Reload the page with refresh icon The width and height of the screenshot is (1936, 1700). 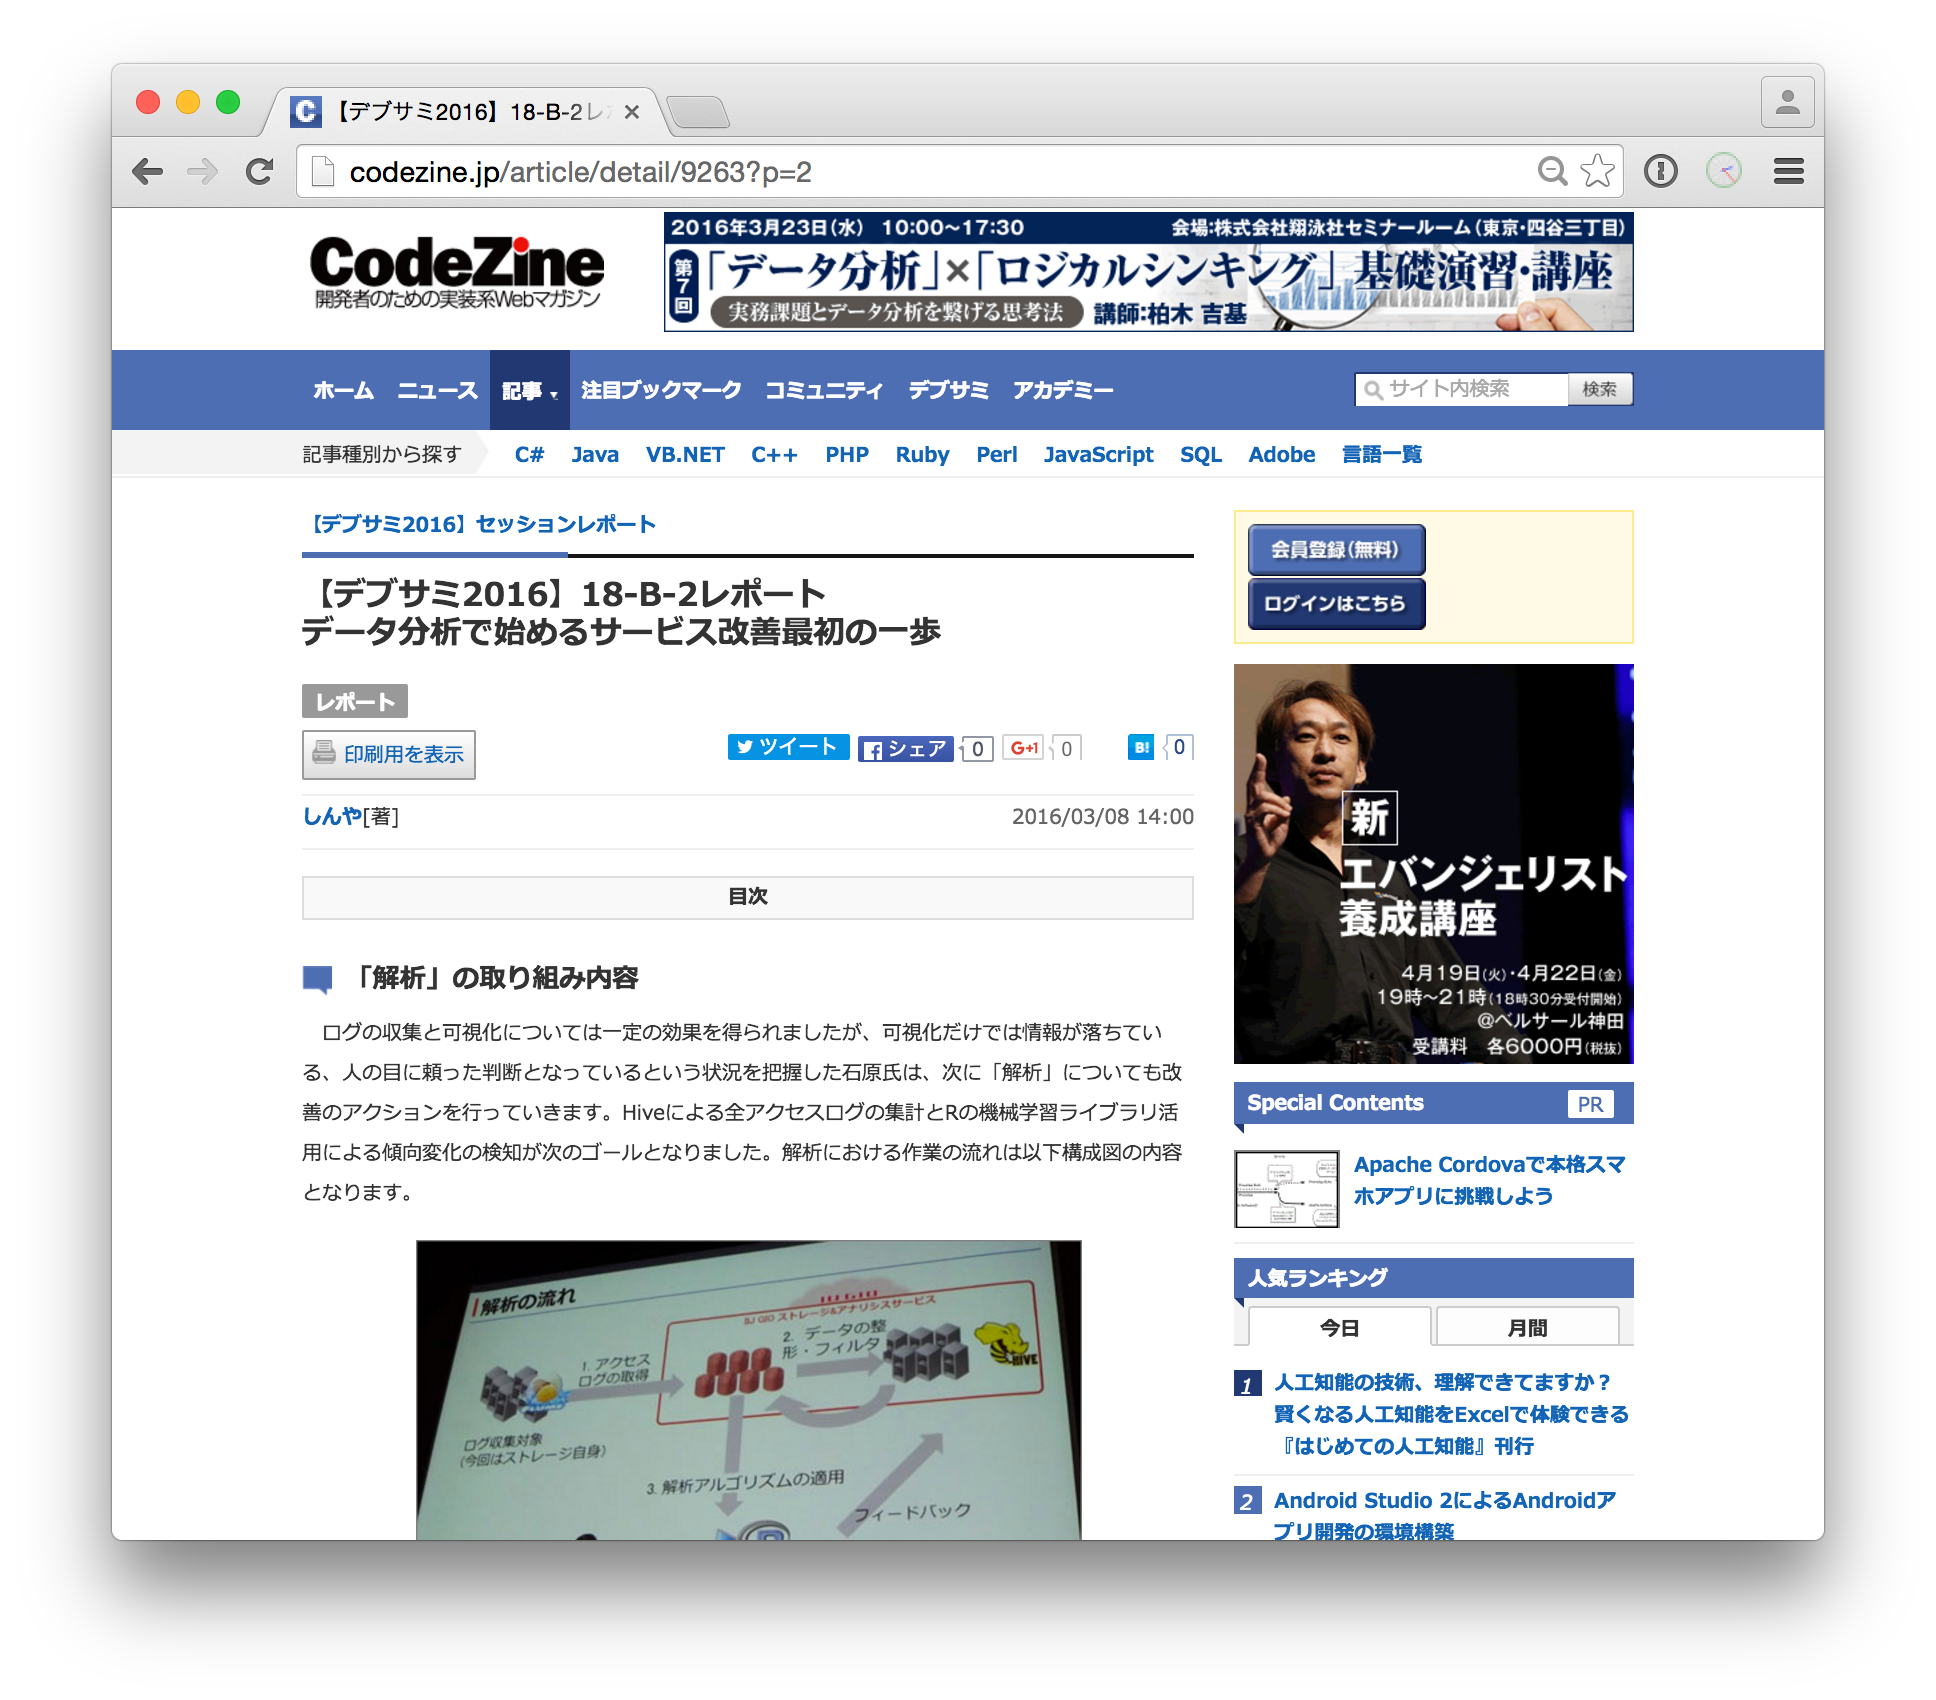point(259,171)
